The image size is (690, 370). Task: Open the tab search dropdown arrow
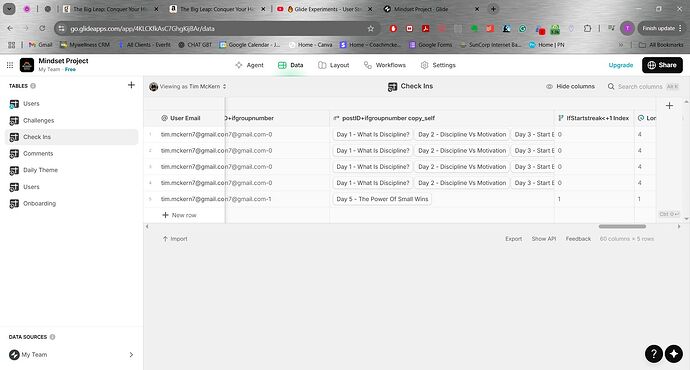click(9, 9)
